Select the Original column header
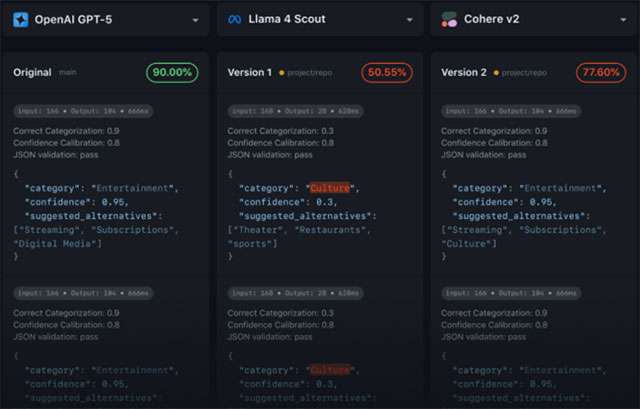Image resolution: width=640 pixels, height=409 pixels. (x=32, y=73)
